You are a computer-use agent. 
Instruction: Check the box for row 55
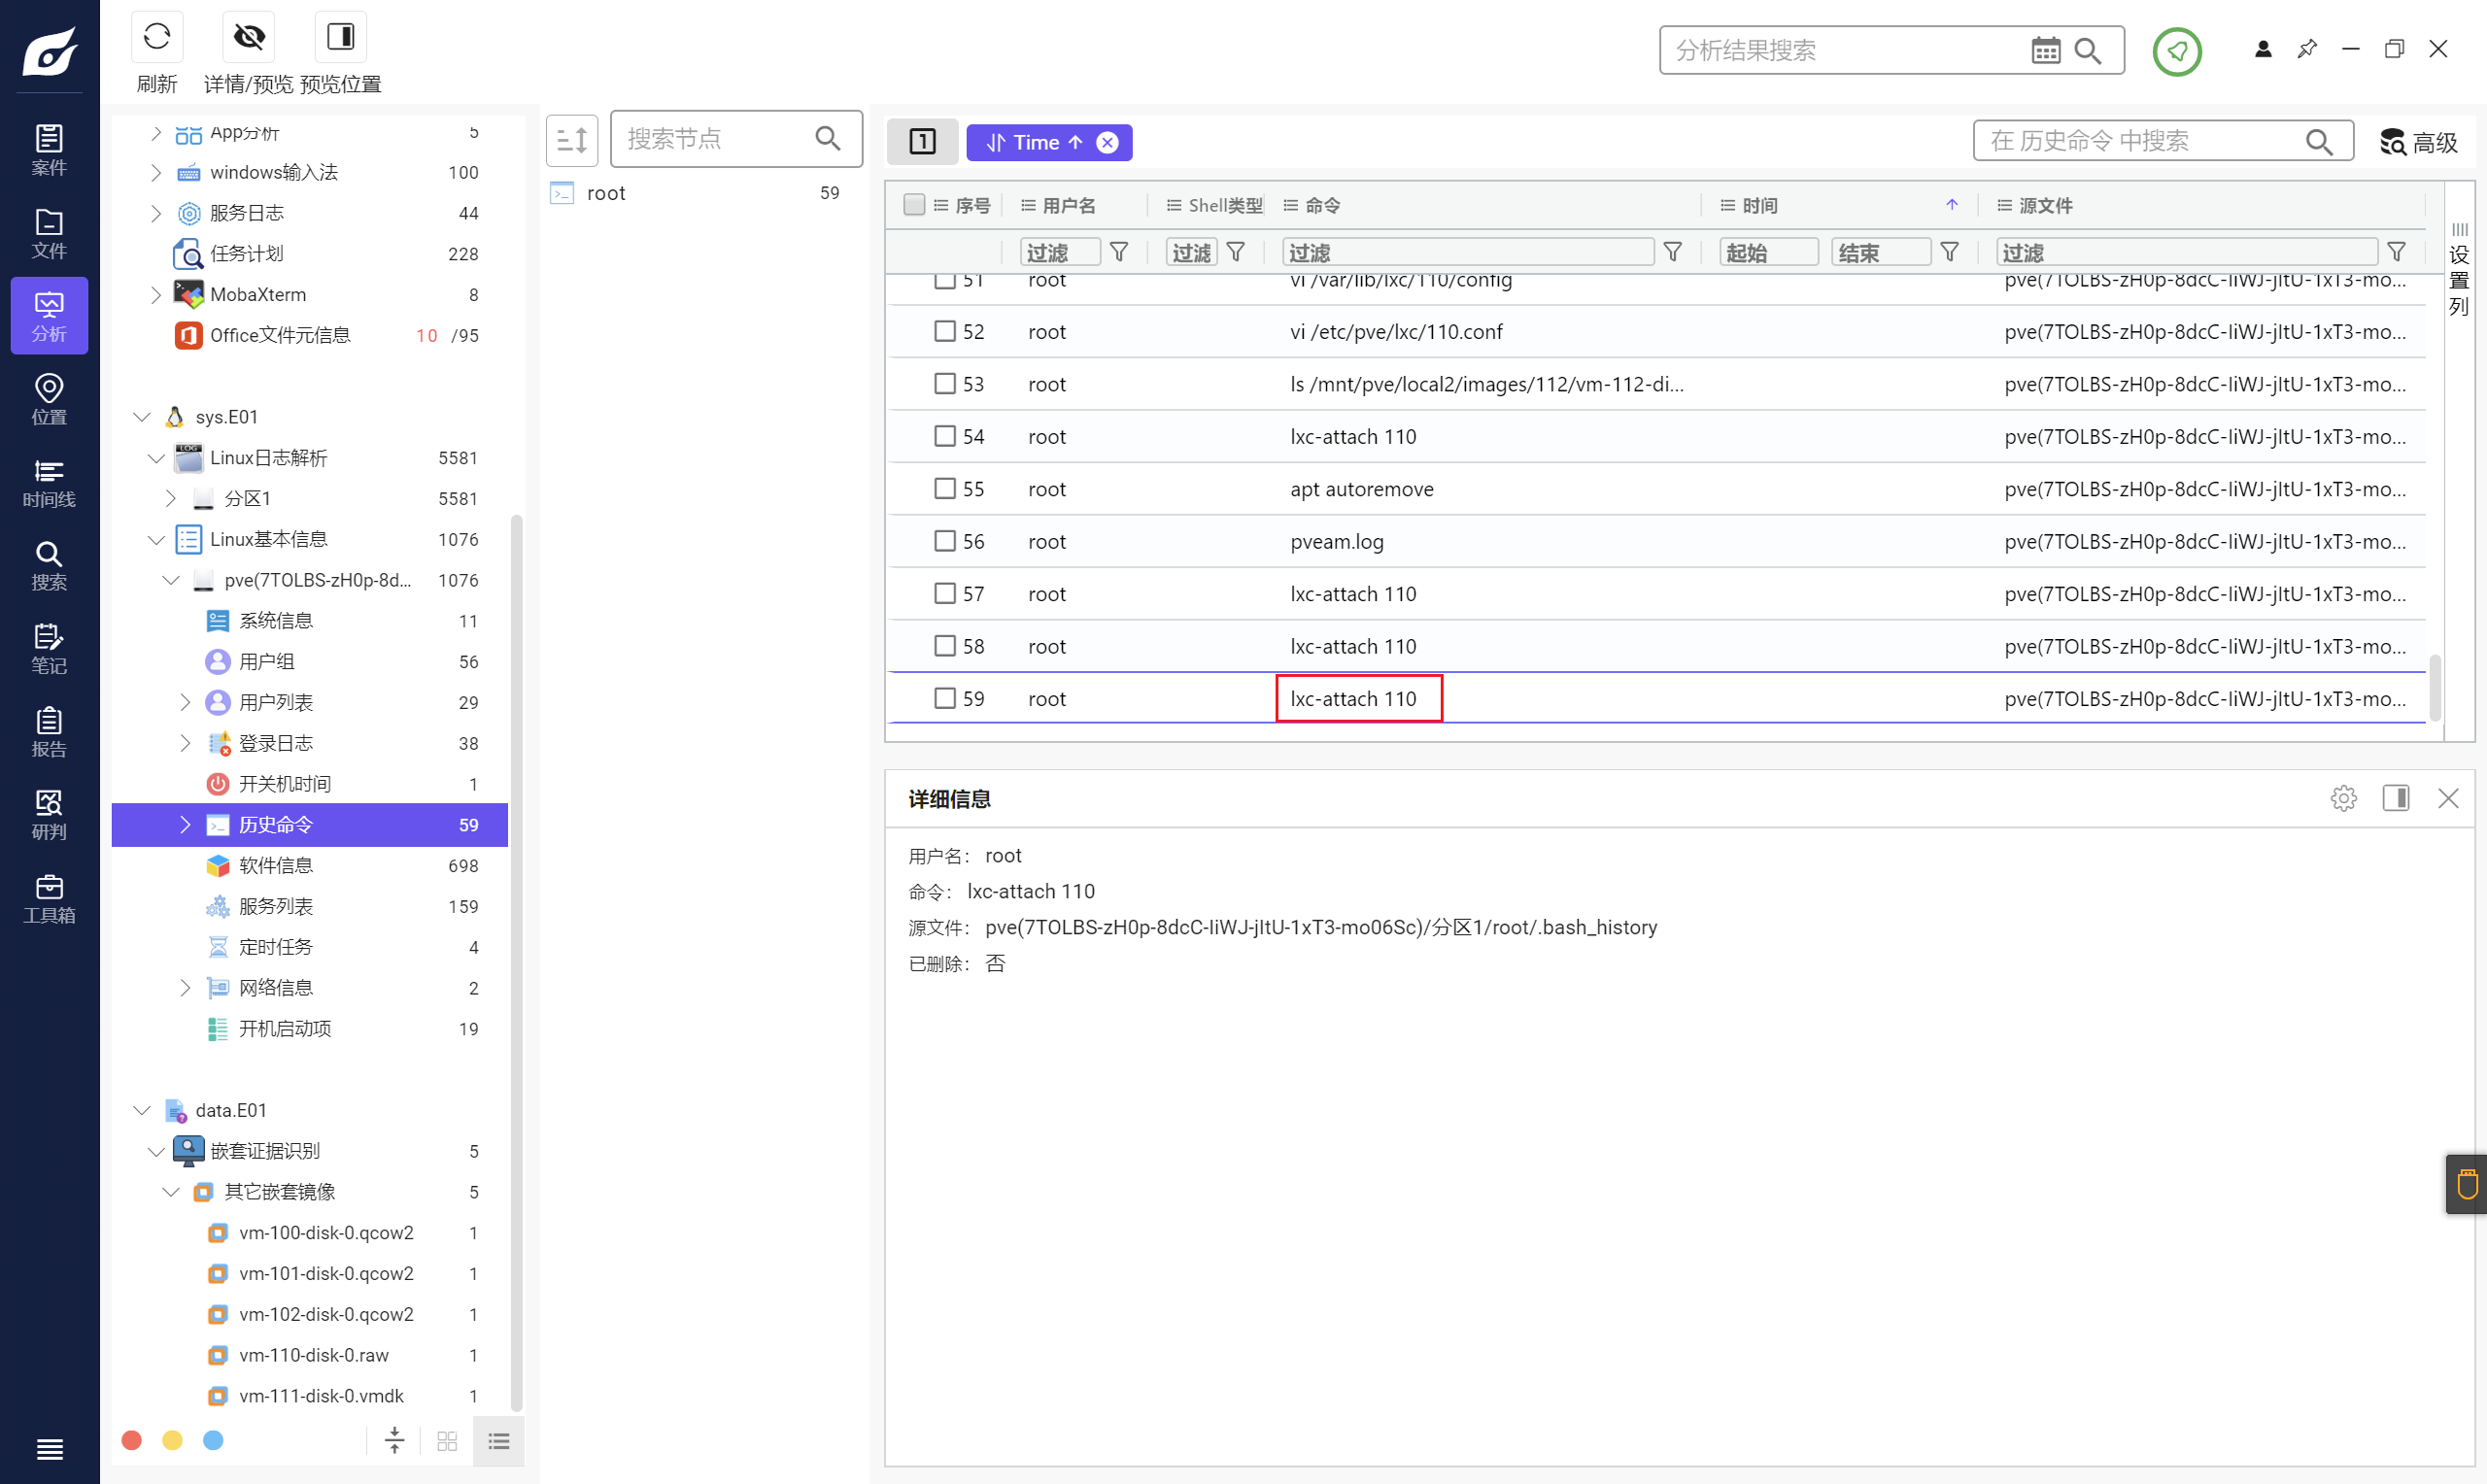[944, 488]
